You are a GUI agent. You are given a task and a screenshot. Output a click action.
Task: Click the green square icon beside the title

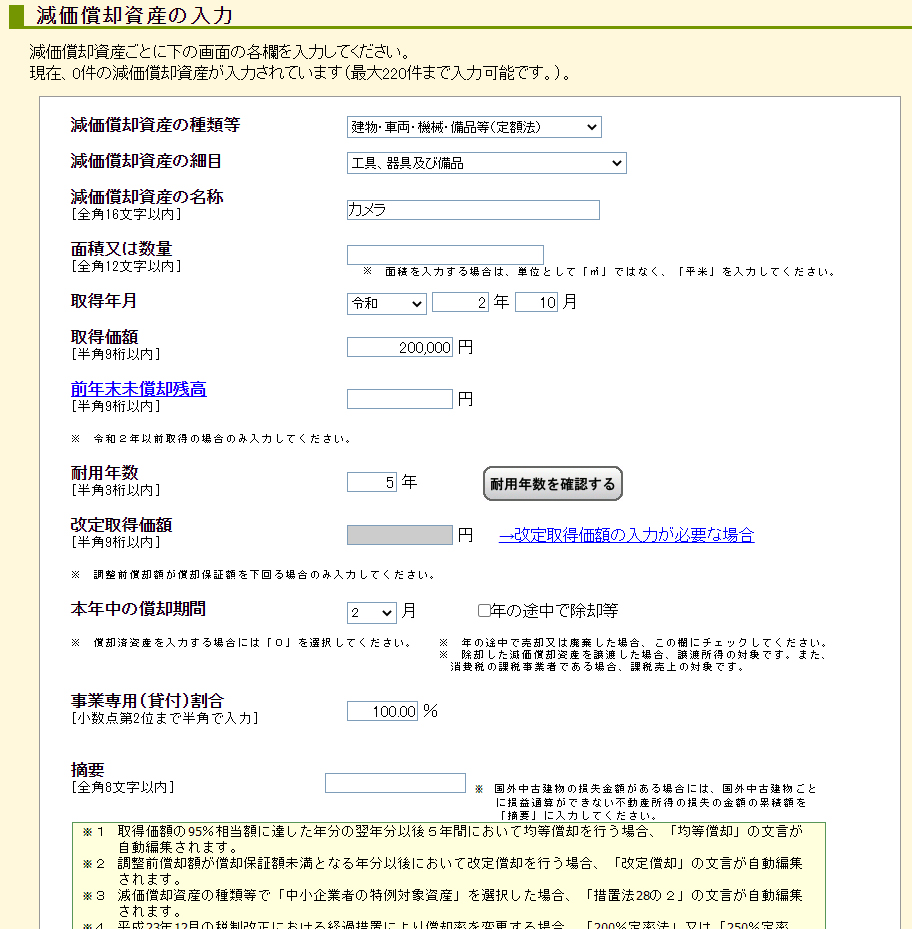(12, 14)
